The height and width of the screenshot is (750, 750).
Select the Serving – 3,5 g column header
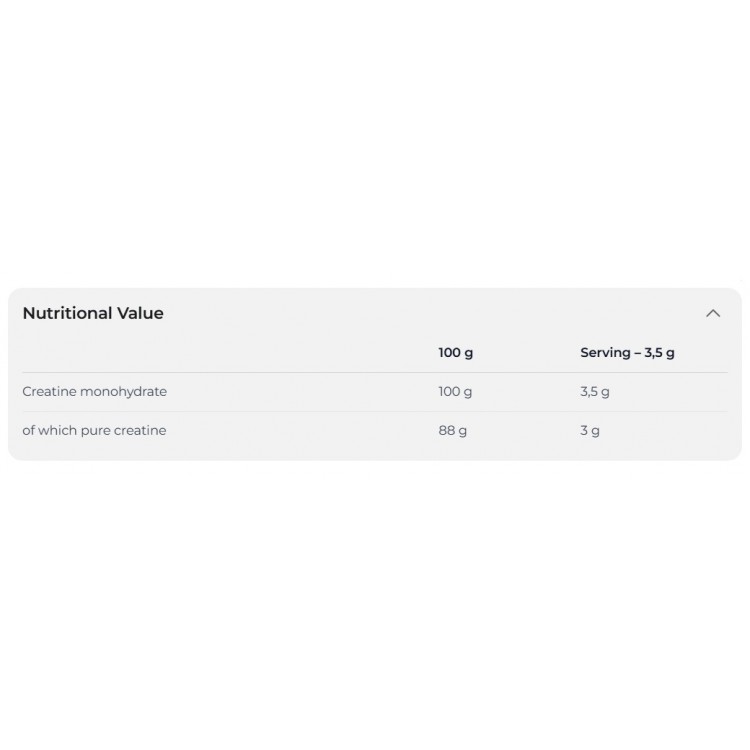click(x=627, y=352)
